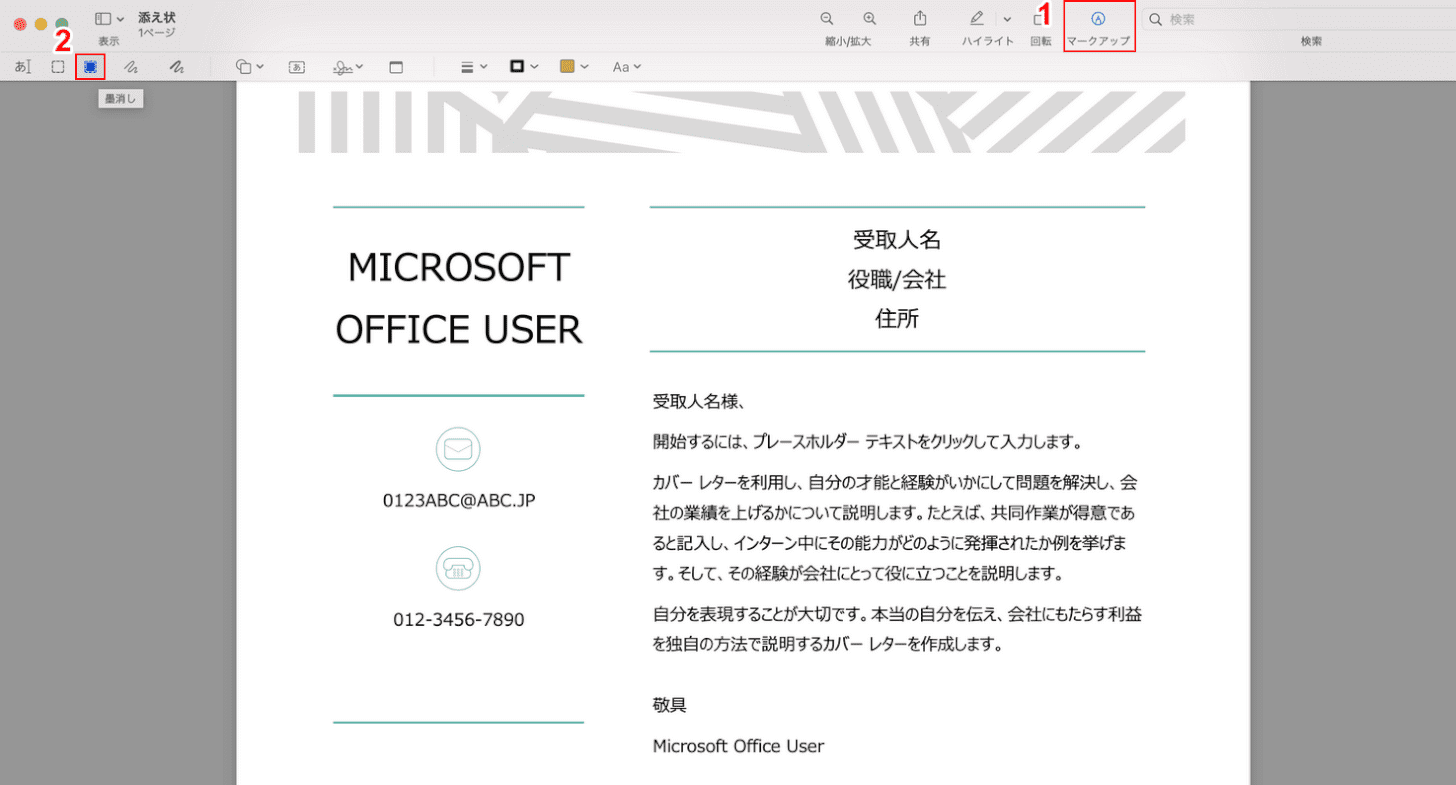
Task: Select the redact (墨消し) tool
Action: point(90,67)
